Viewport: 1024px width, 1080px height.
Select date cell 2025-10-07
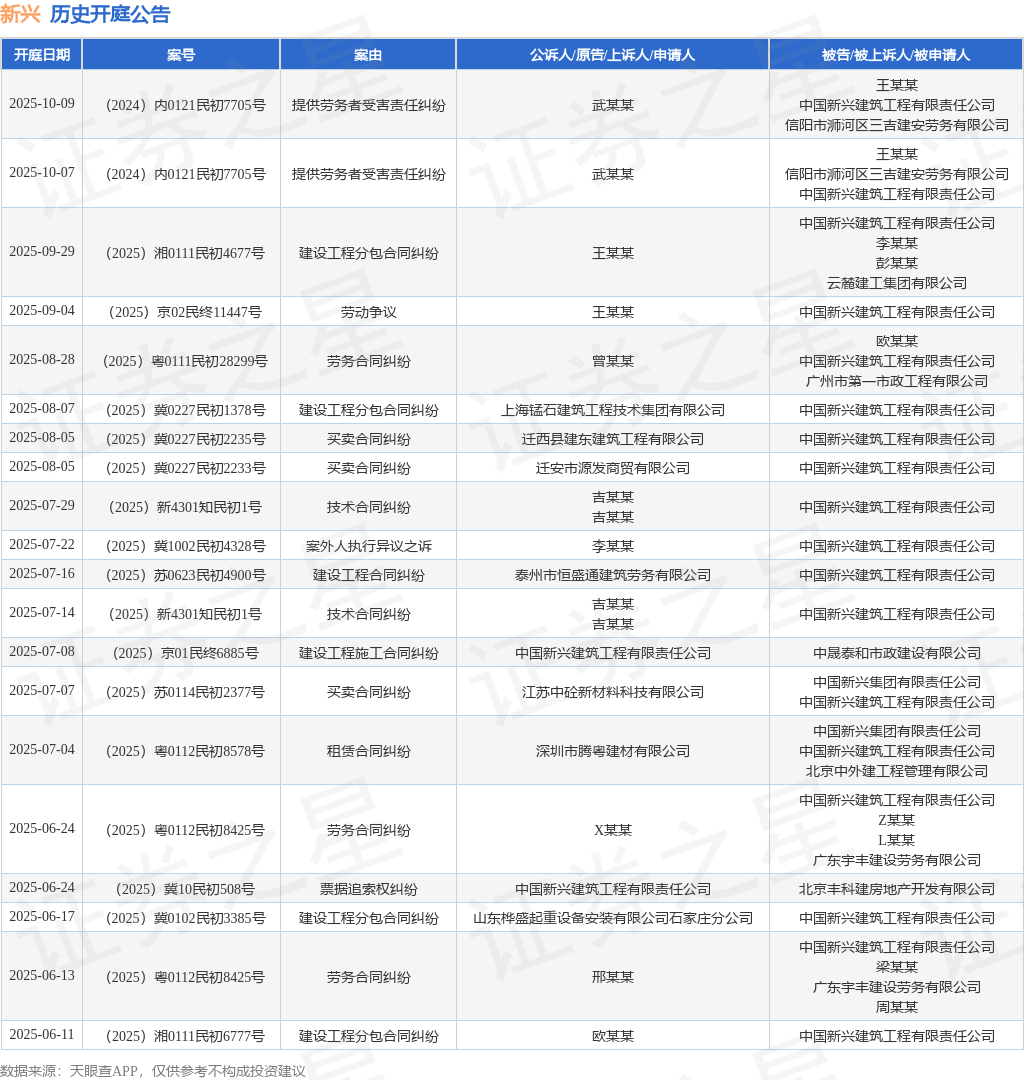tap(42, 172)
